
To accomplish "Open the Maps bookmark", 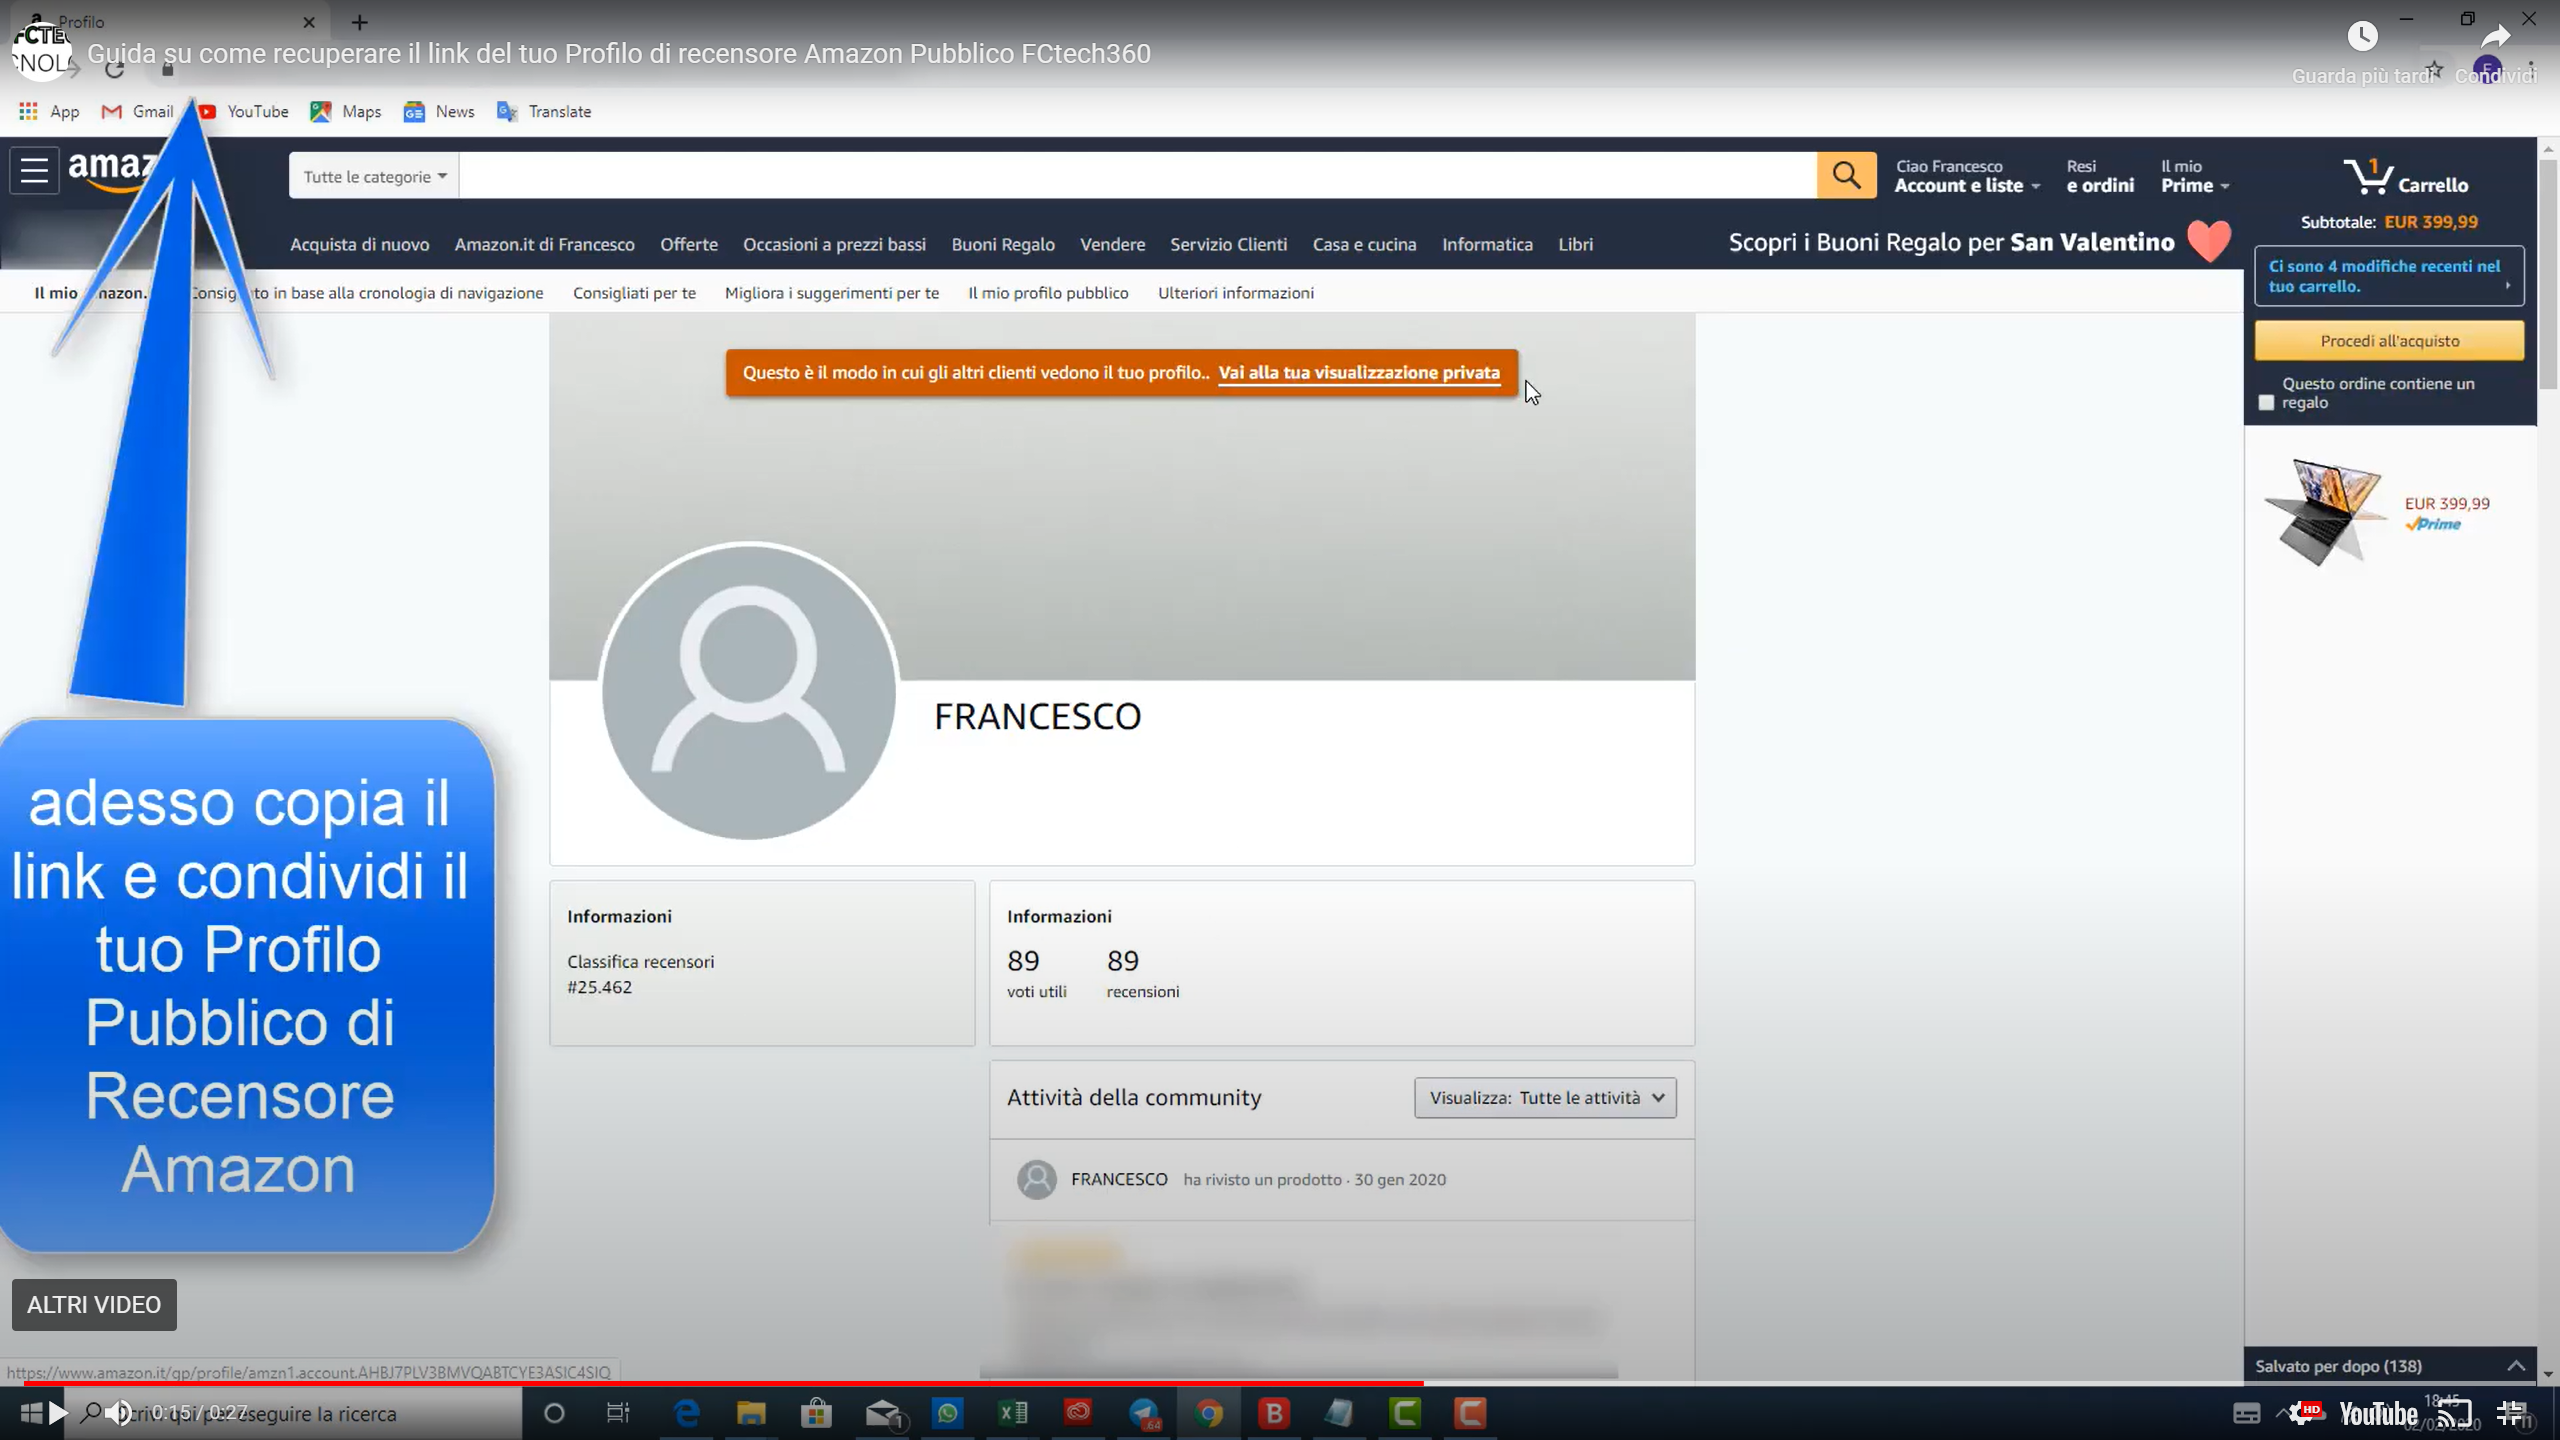I will coord(346,111).
